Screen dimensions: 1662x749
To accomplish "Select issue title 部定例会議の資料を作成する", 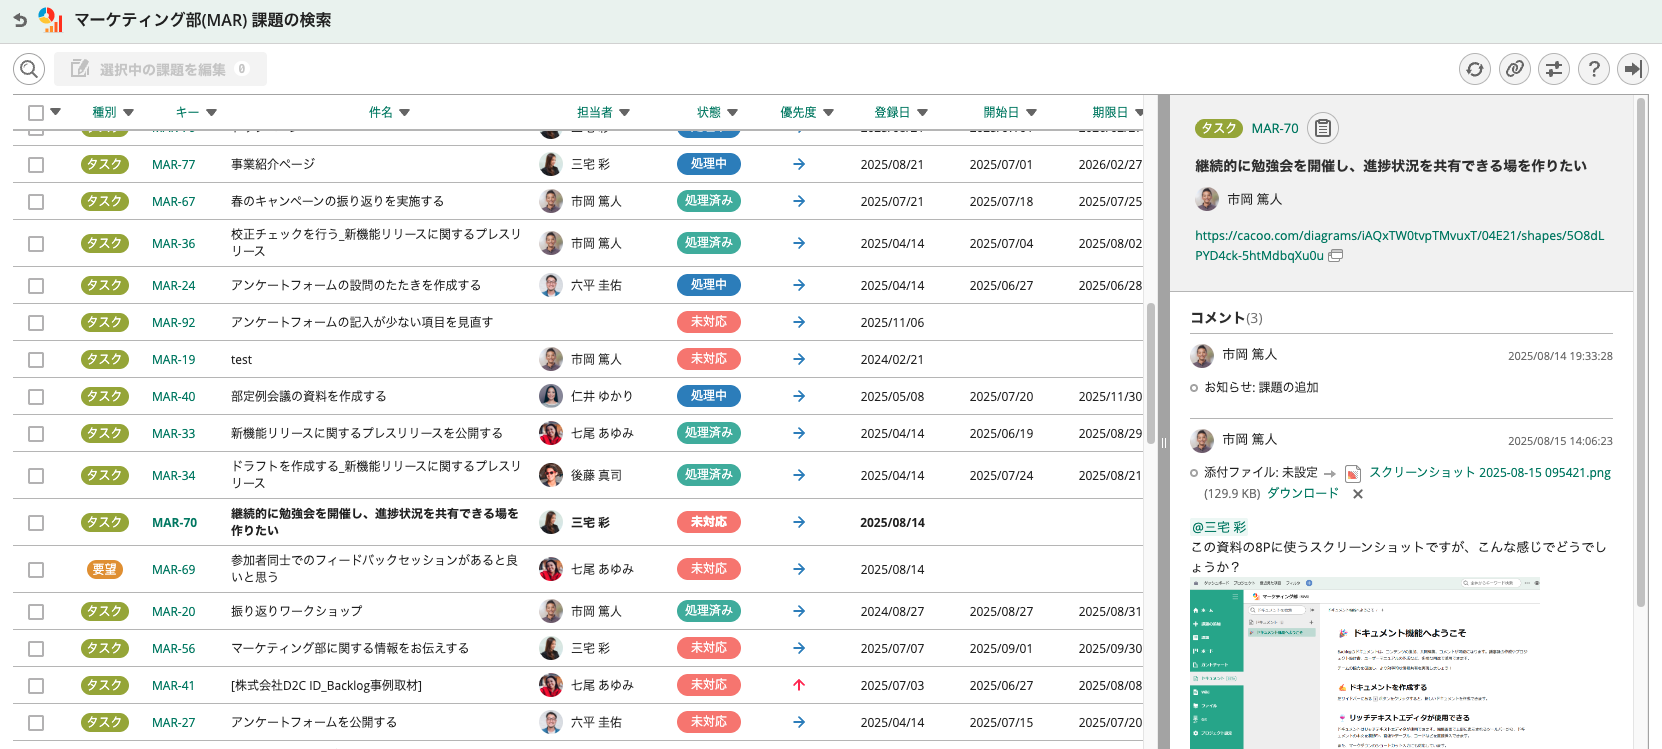I will (309, 396).
